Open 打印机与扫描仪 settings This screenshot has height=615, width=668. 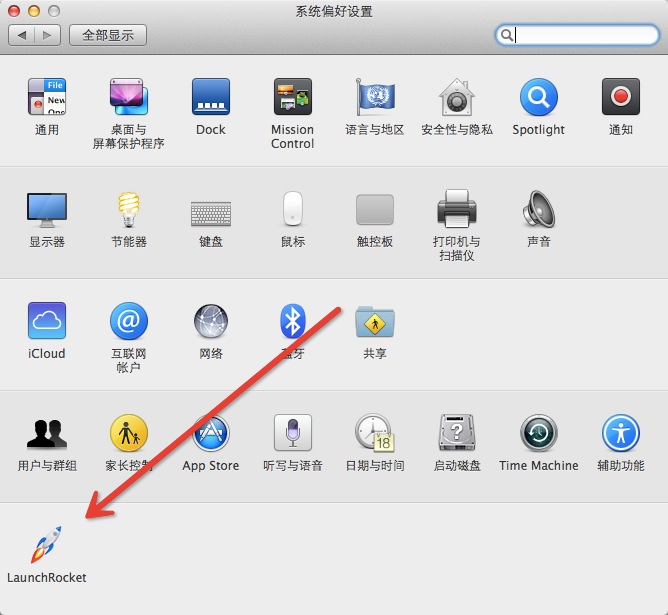click(456, 210)
